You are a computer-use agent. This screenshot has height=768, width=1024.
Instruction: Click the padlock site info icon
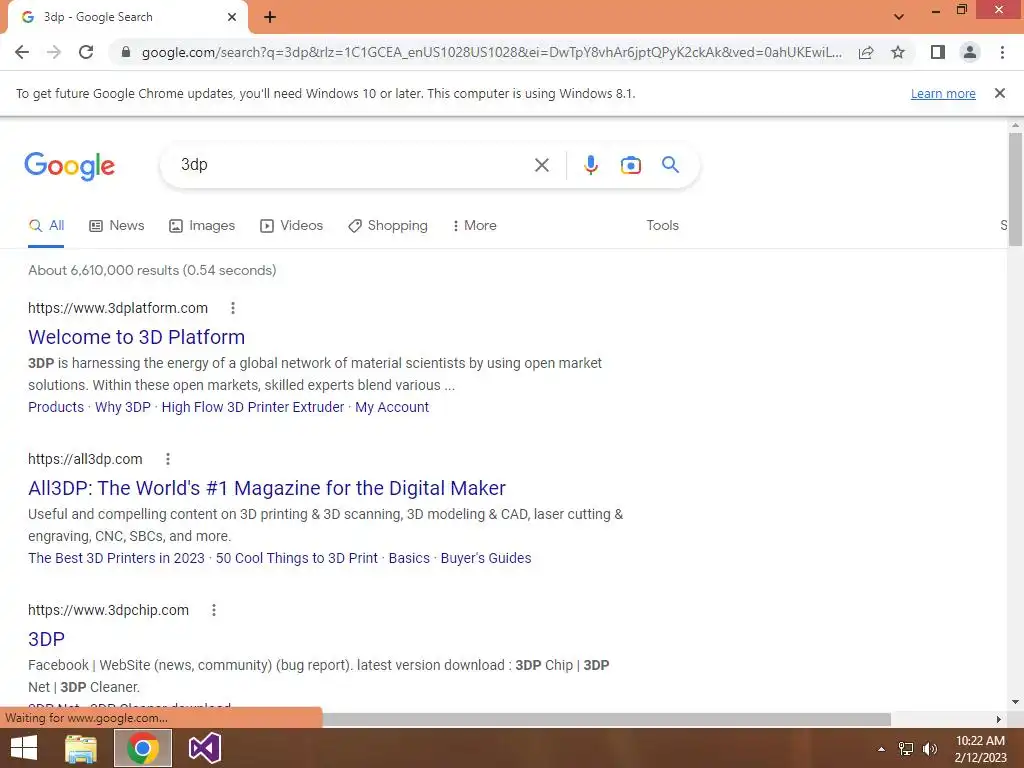126,52
